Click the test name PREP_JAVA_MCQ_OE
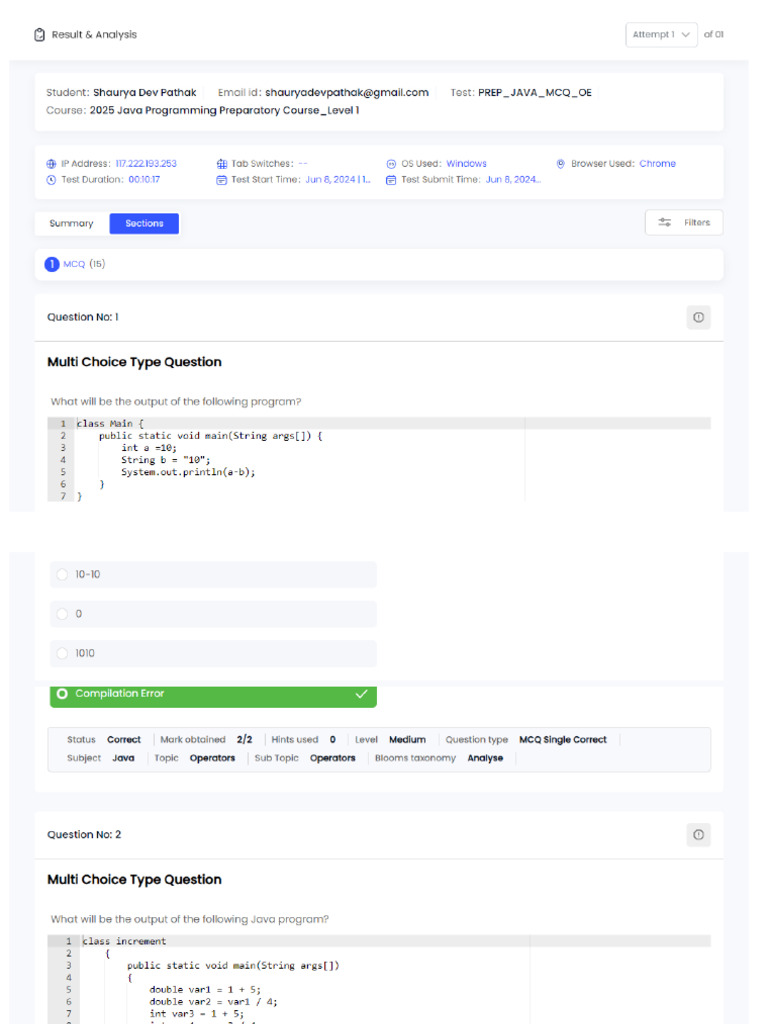 click(x=535, y=93)
